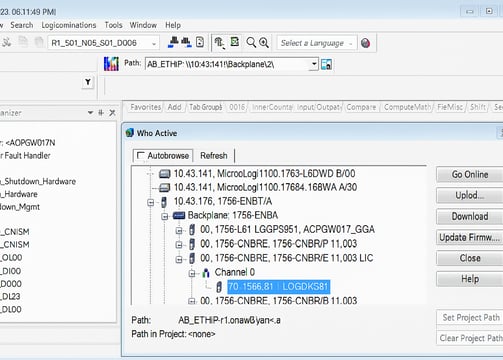
Task: Open the document properties toolbar icon
Action: 200,42
